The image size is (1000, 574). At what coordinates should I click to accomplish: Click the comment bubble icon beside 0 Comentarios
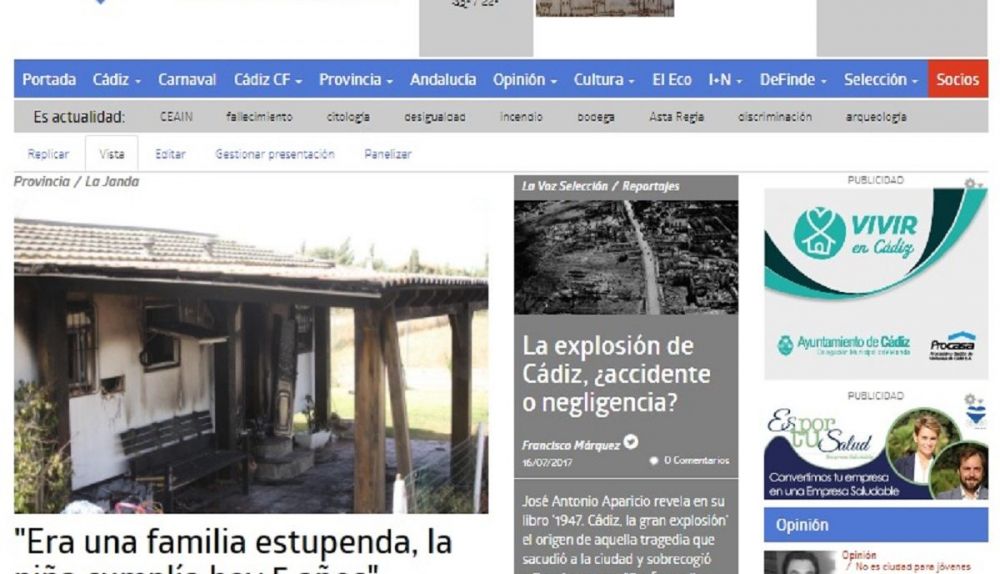[x=653, y=461]
